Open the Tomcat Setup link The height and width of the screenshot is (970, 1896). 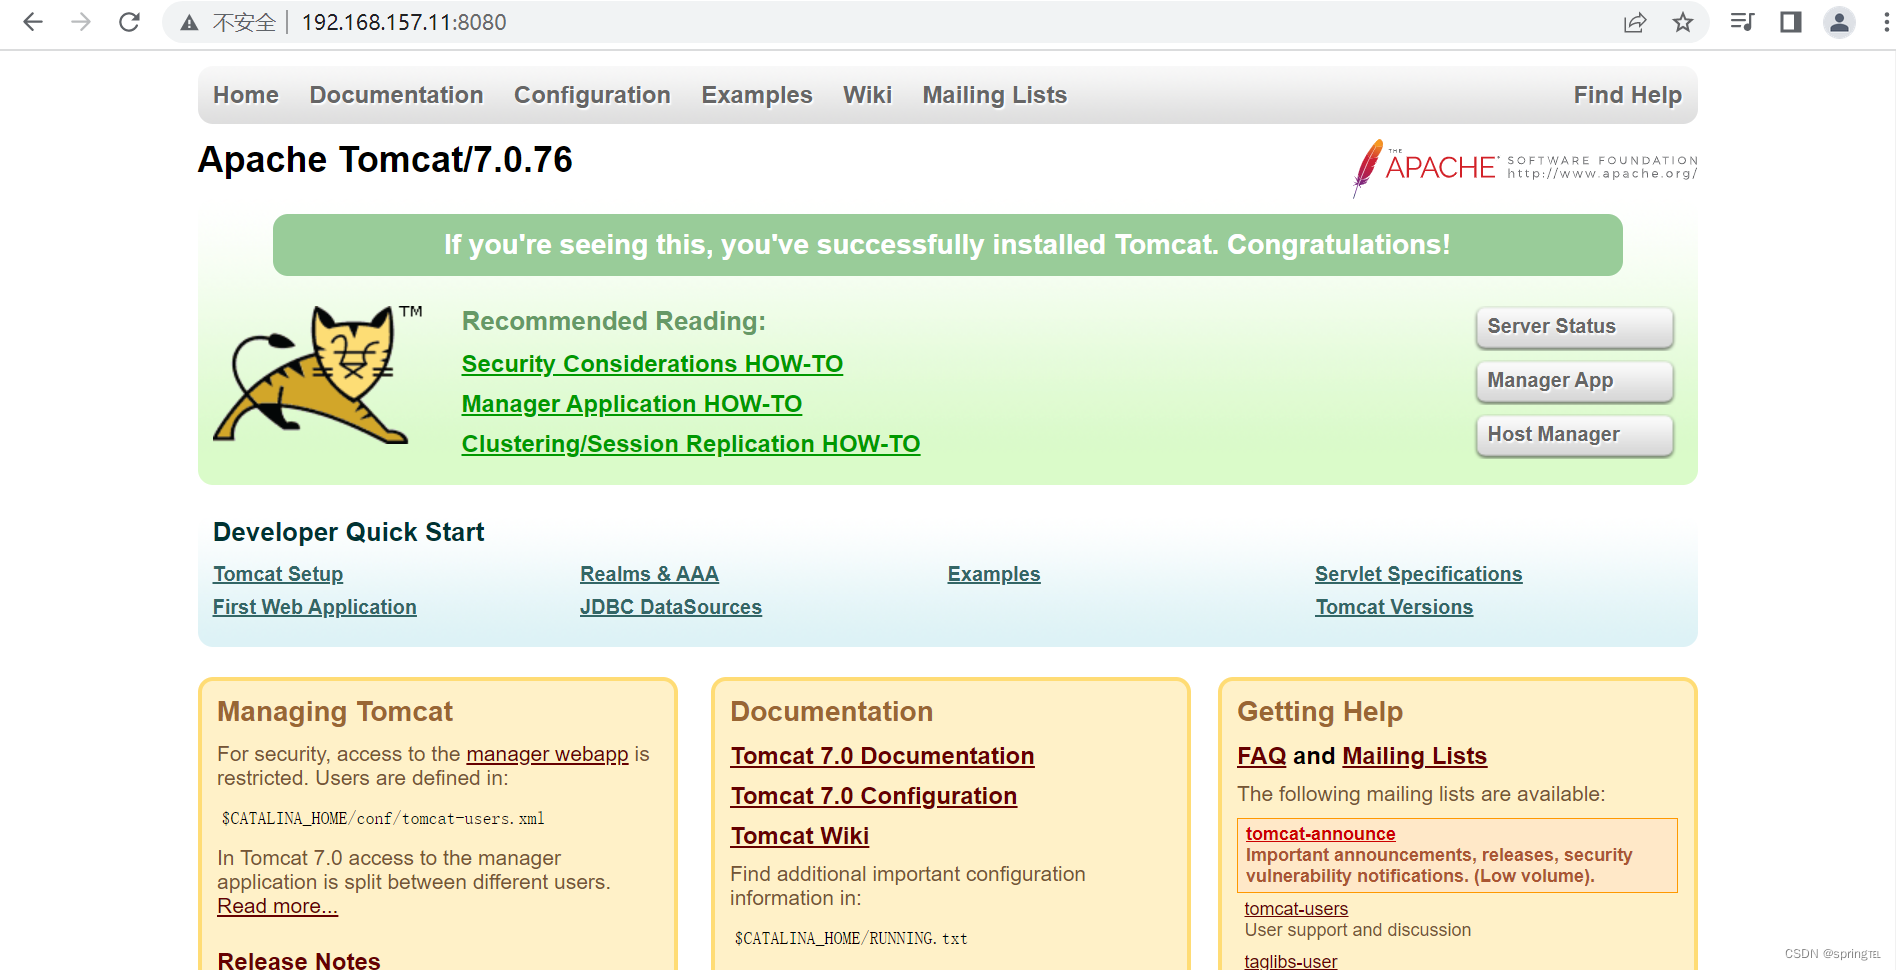[x=278, y=574]
